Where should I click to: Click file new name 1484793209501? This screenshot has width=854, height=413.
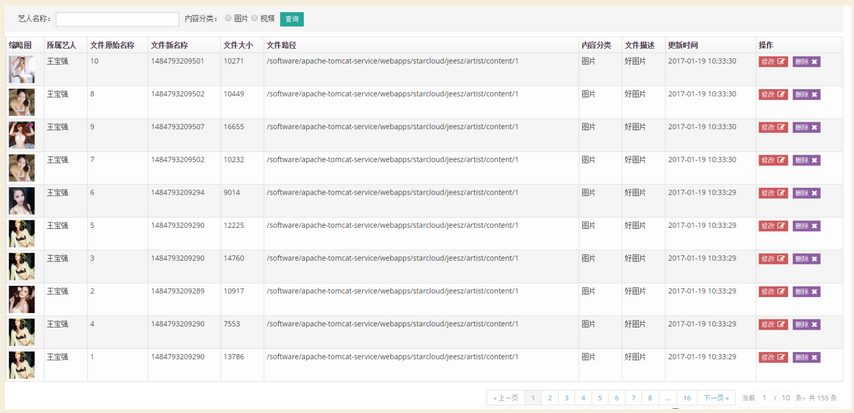coord(178,61)
